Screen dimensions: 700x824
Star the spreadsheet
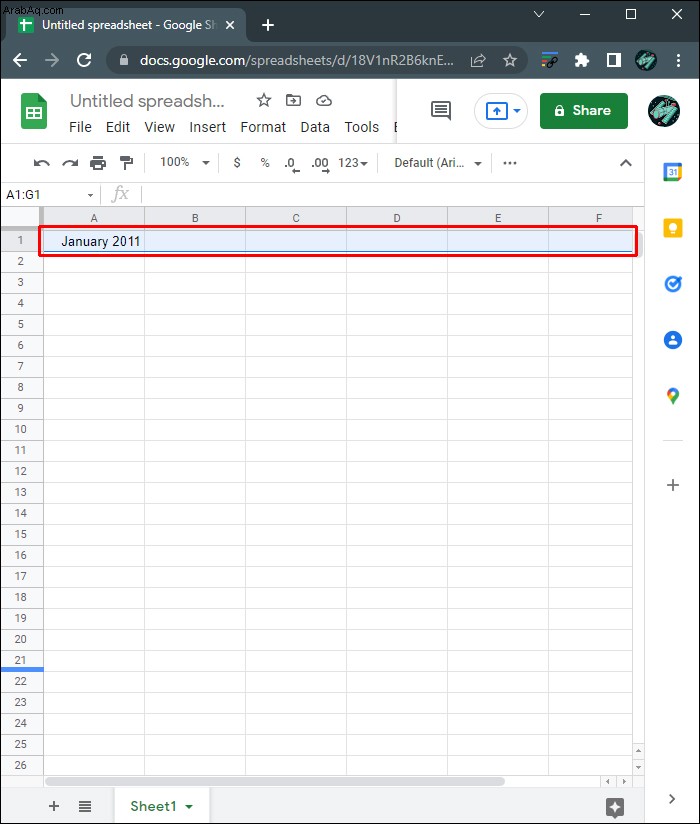[x=264, y=100]
